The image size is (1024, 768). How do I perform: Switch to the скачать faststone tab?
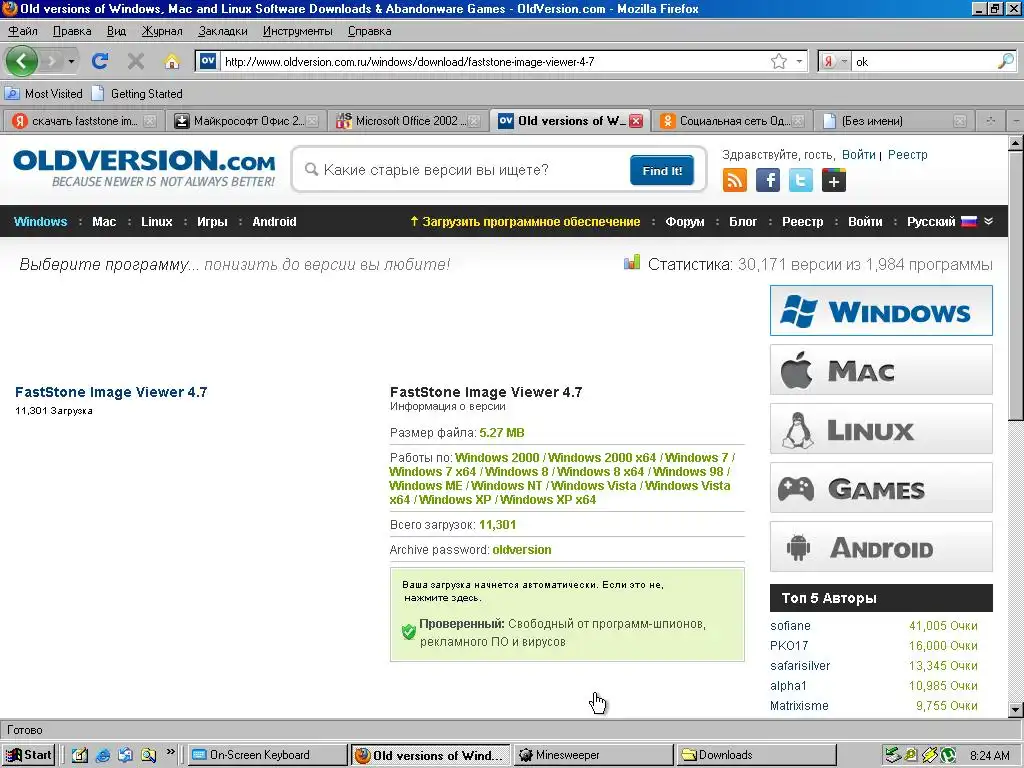pyautogui.click(x=82, y=121)
